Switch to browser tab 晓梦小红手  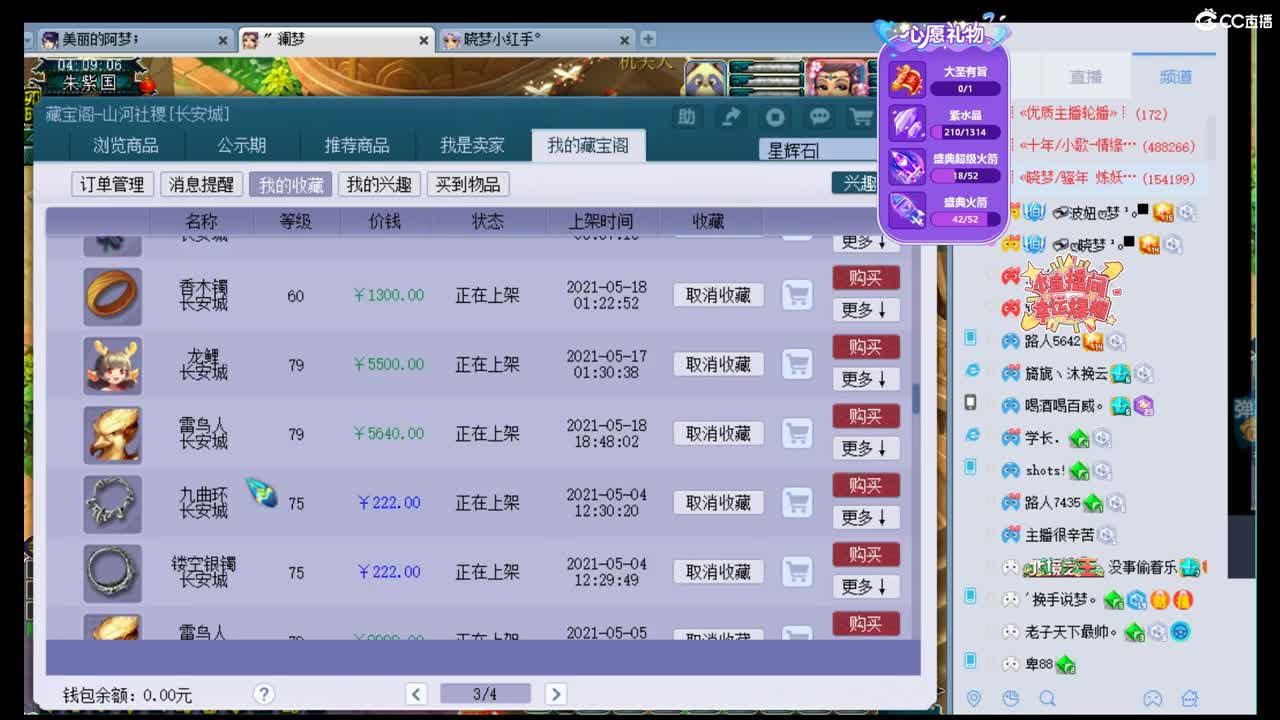click(x=536, y=40)
